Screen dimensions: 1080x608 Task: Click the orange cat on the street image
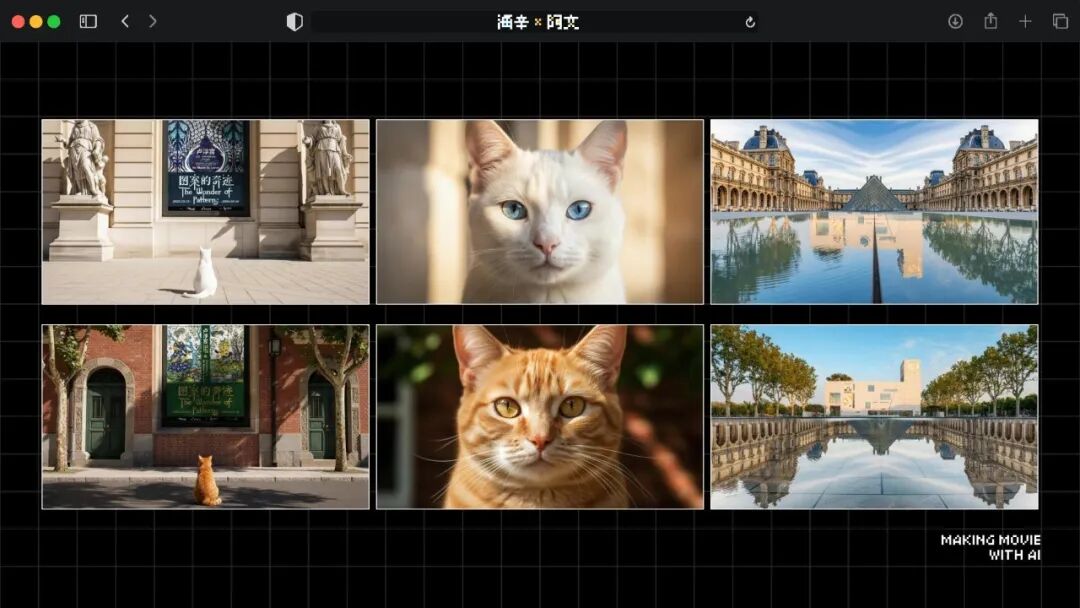pos(205,417)
